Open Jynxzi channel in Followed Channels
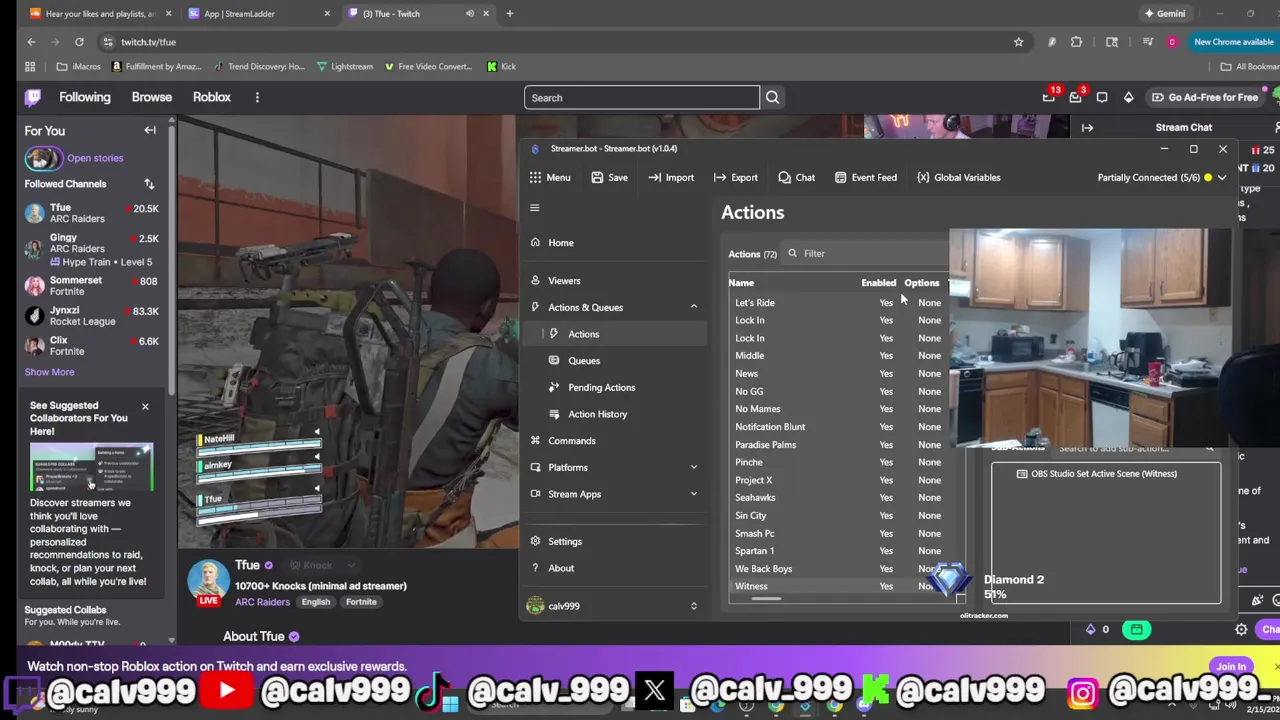This screenshot has width=1280, height=720. [91, 316]
